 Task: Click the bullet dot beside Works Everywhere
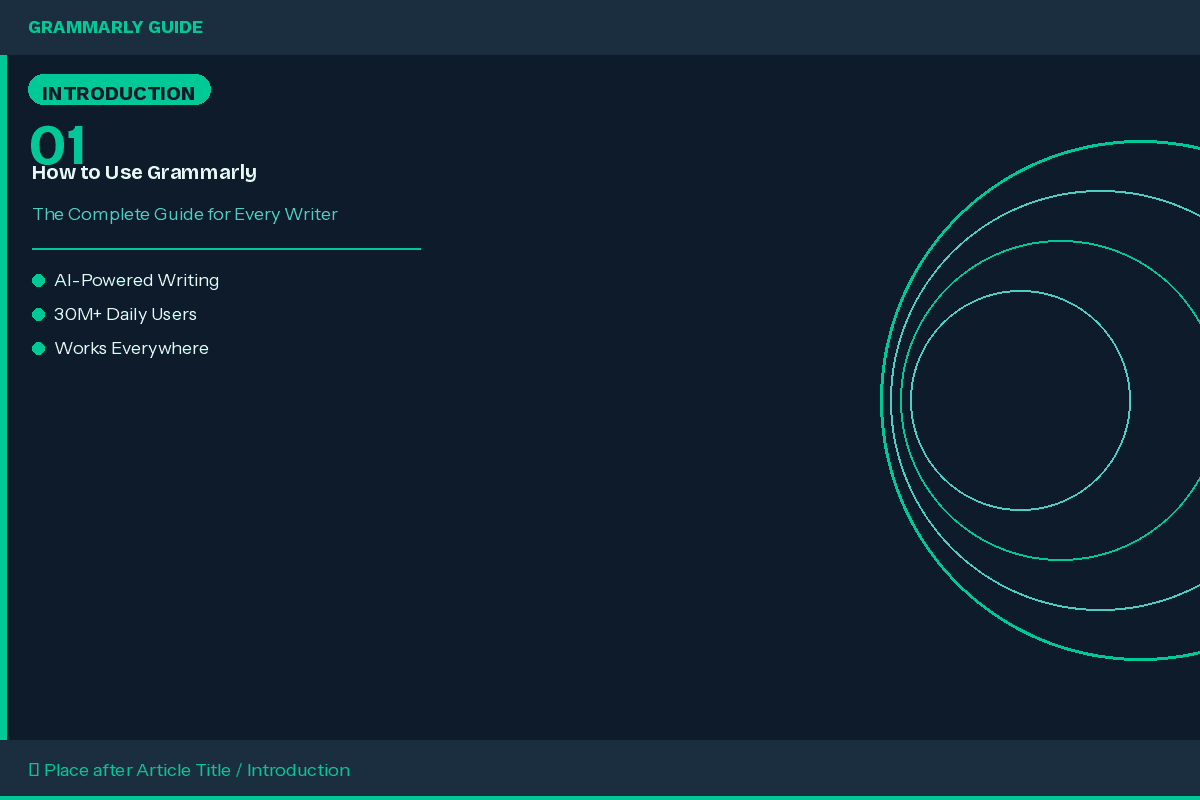point(39,349)
